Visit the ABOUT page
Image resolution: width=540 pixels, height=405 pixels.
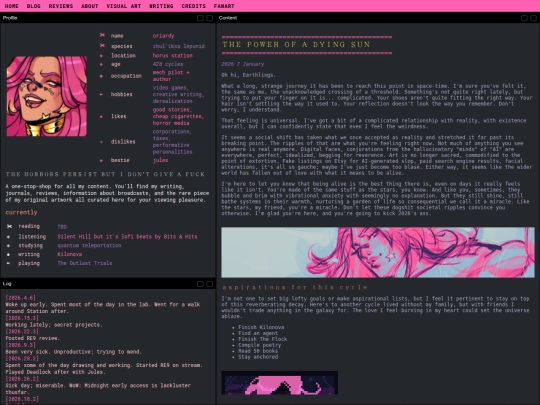pyautogui.click(x=90, y=6)
